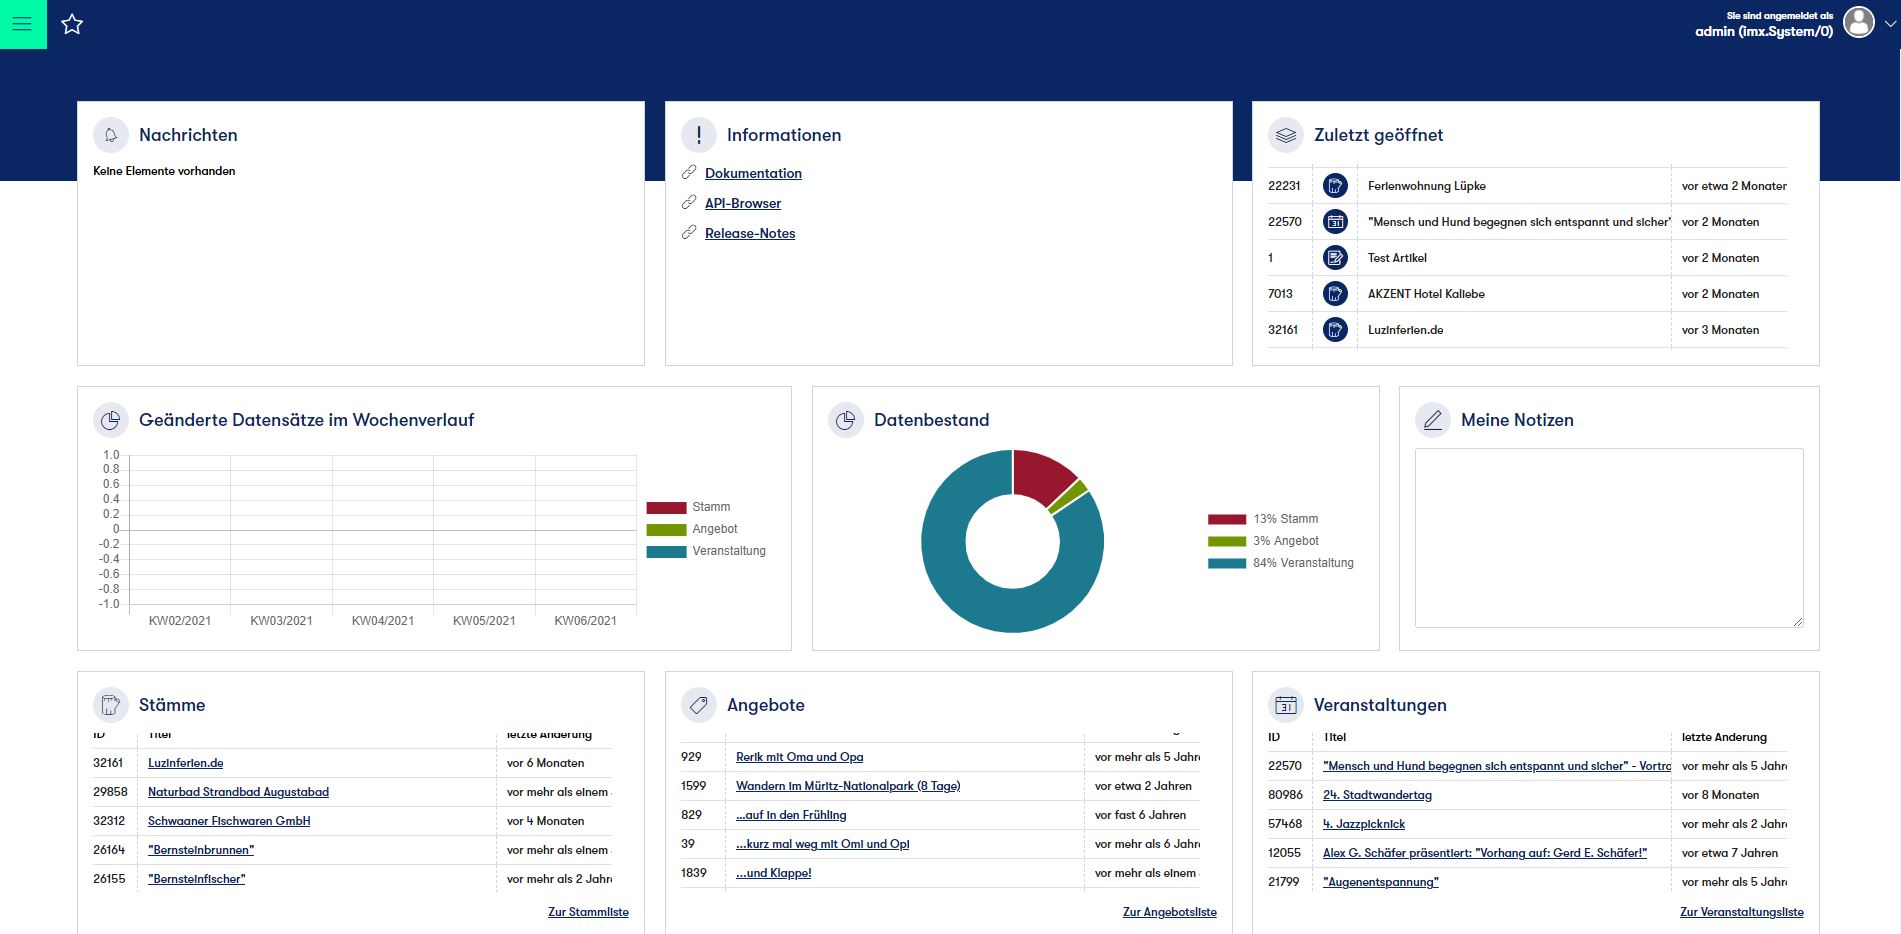Open the Release-Notes link

[x=749, y=233]
